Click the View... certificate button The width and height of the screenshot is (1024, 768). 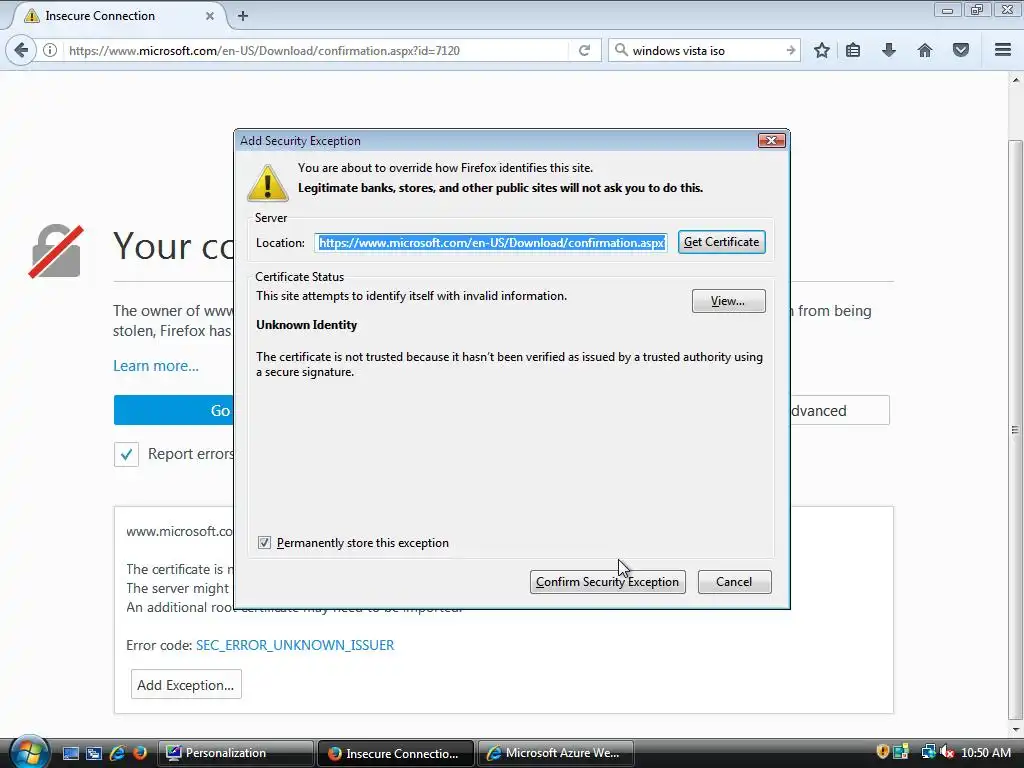point(728,301)
